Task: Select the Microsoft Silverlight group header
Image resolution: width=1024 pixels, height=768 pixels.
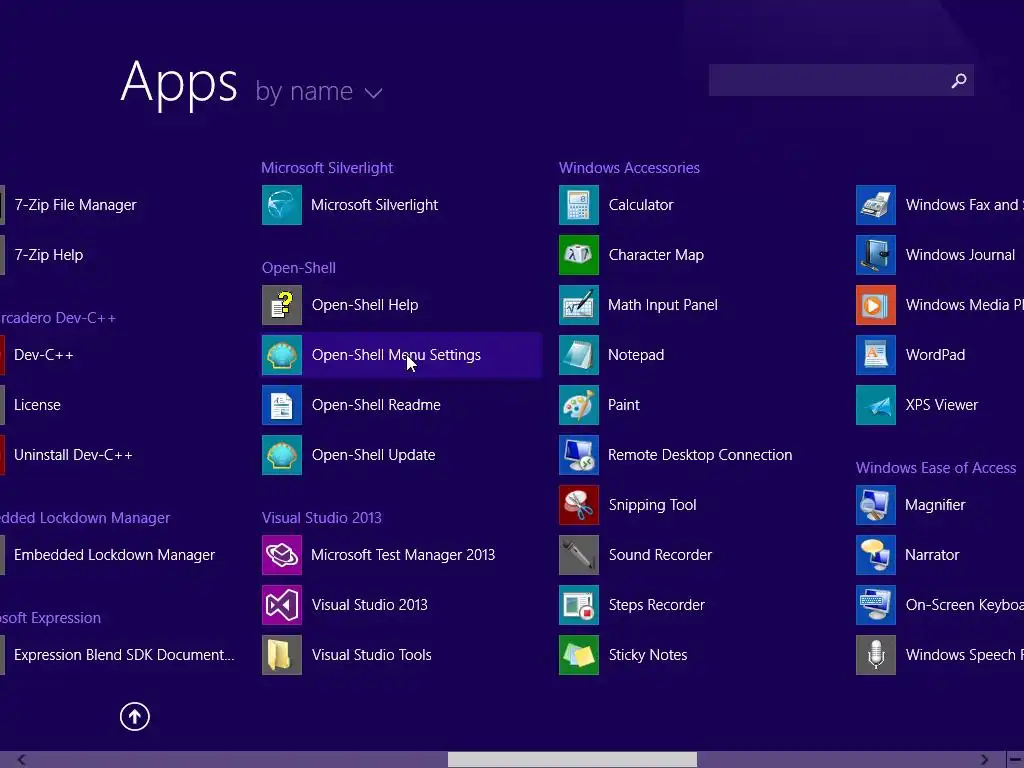Action: click(x=327, y=168)
